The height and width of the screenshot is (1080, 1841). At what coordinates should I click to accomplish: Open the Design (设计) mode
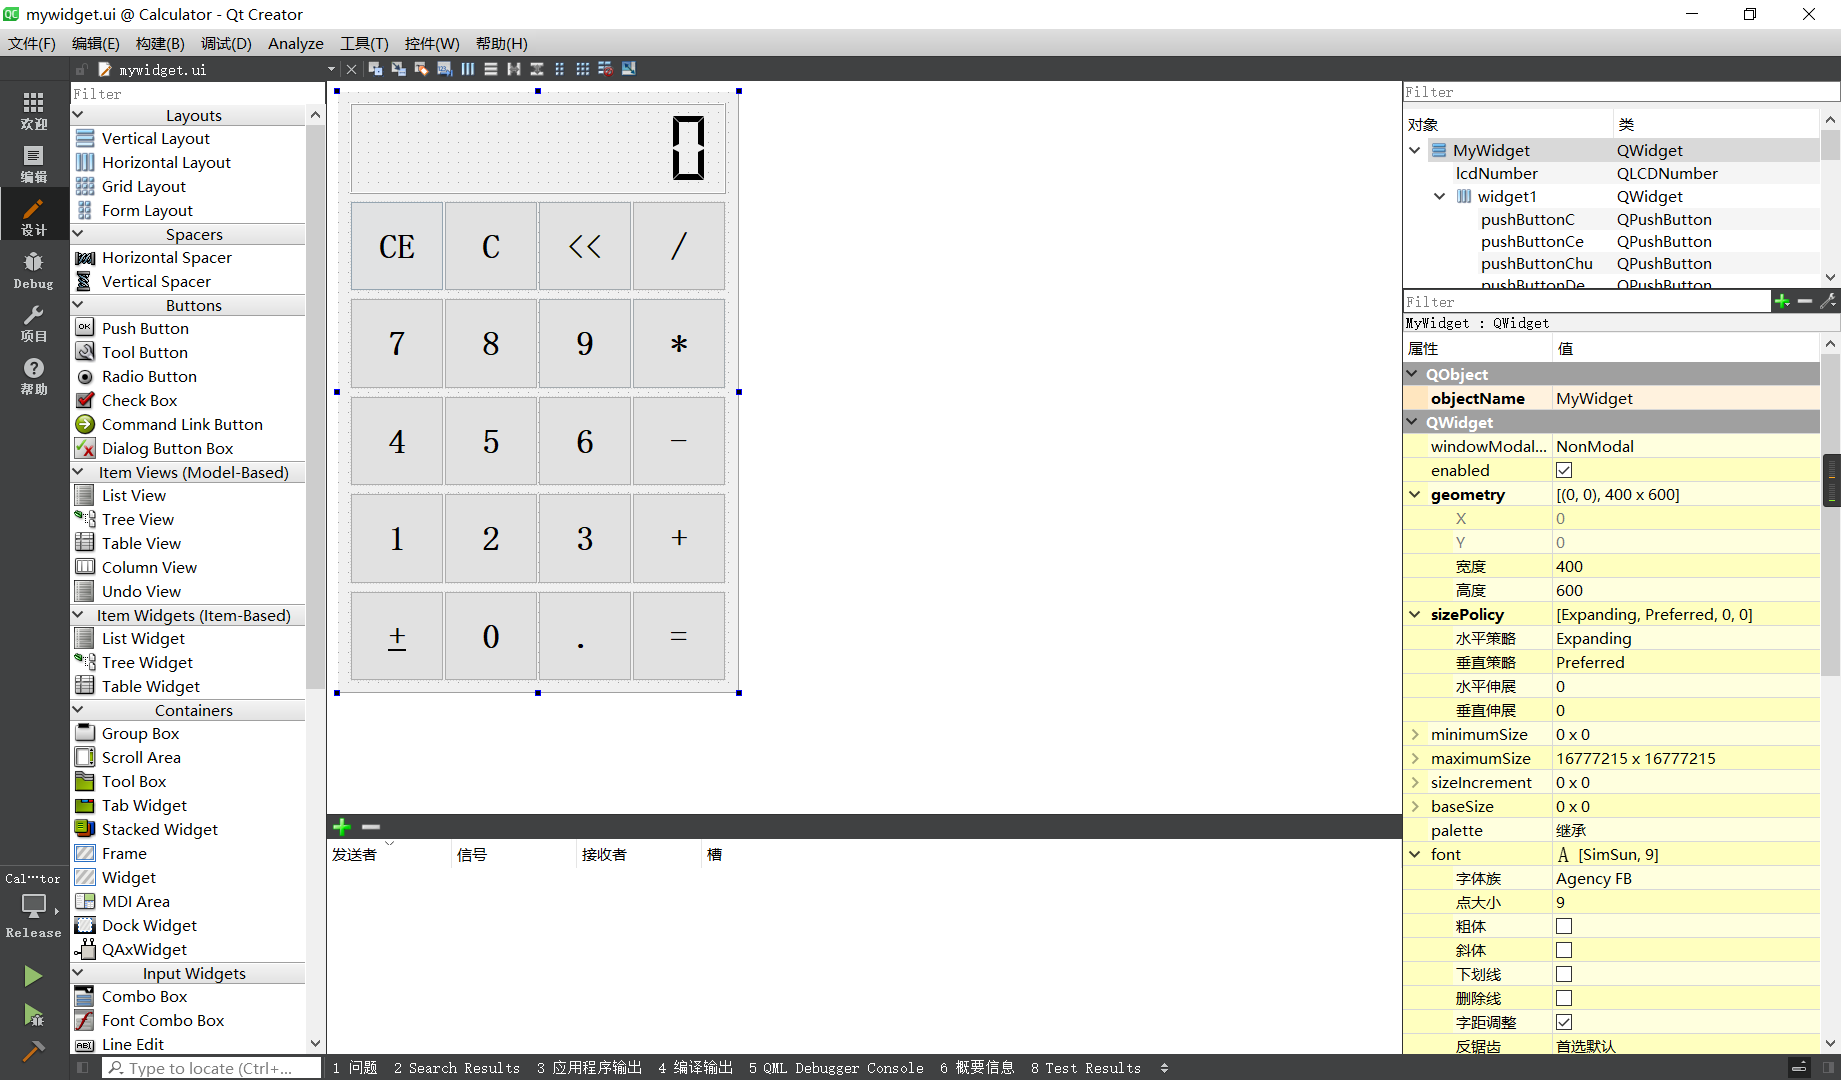click(x=34, y=216)
